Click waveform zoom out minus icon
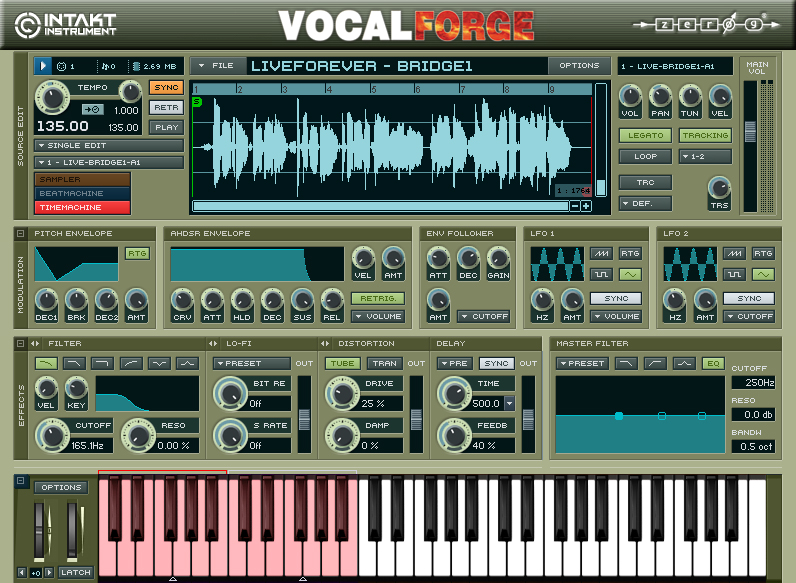The width and height of the screenshot is (796, 583). [x=575, y=206]
